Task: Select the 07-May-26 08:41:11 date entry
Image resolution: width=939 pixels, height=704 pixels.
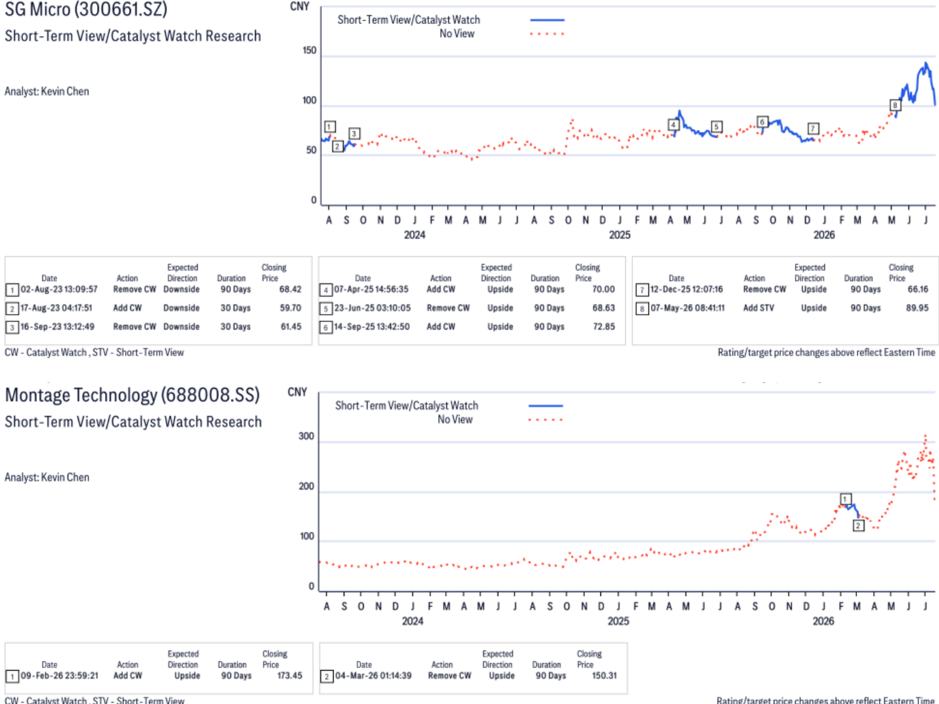Action: (687, 308)
